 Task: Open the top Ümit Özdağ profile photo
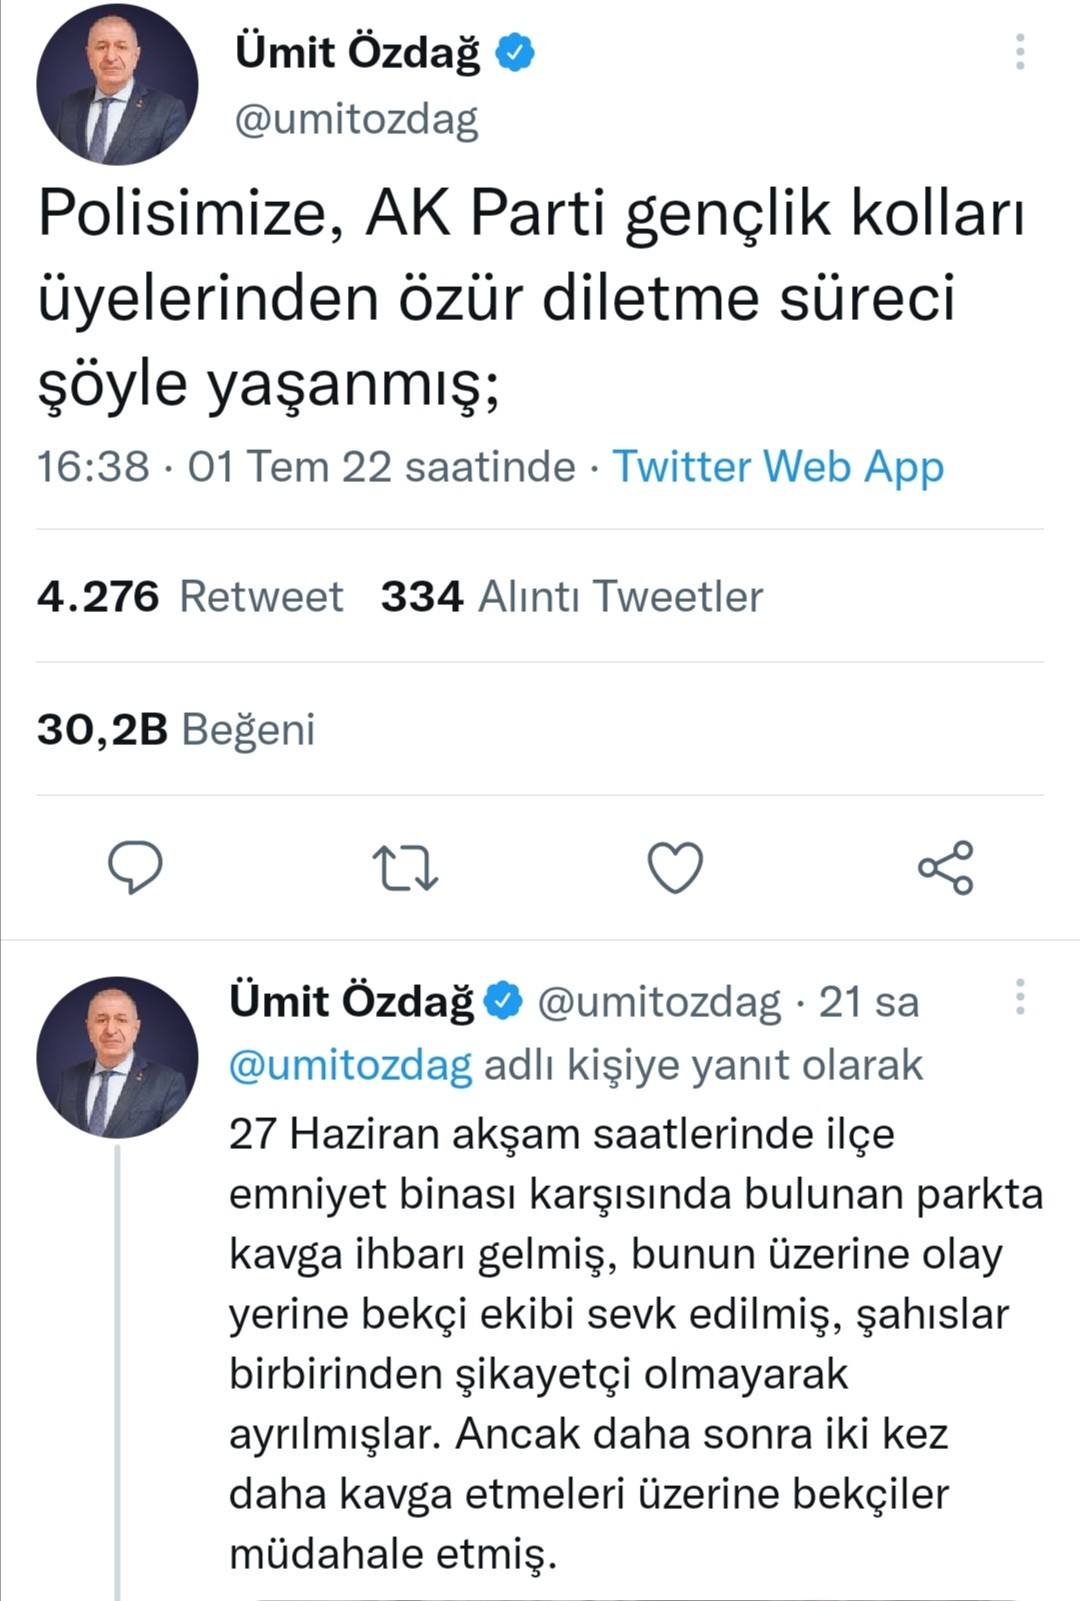117,84
